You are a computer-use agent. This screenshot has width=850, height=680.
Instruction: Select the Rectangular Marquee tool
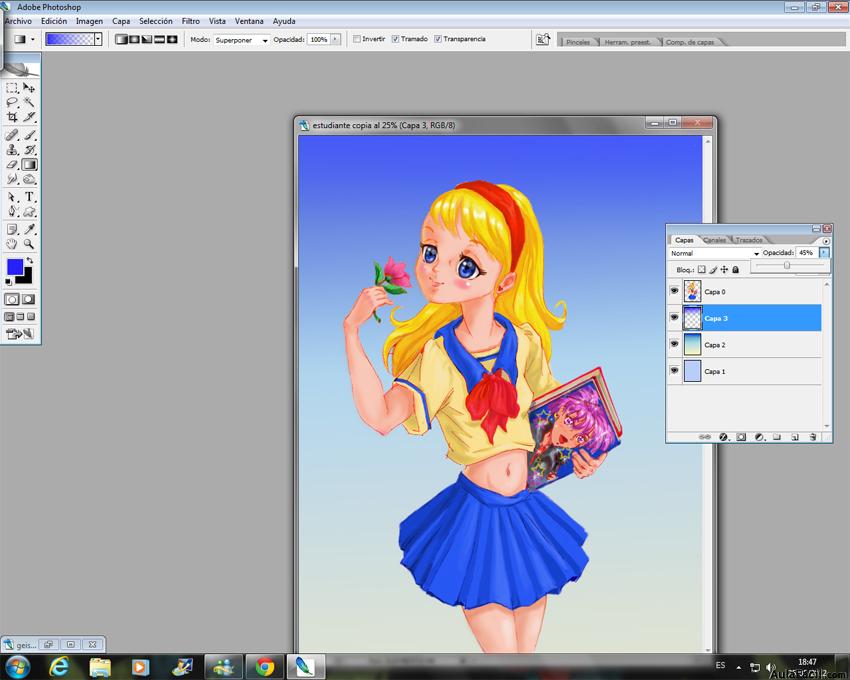(x=12, y=88)
